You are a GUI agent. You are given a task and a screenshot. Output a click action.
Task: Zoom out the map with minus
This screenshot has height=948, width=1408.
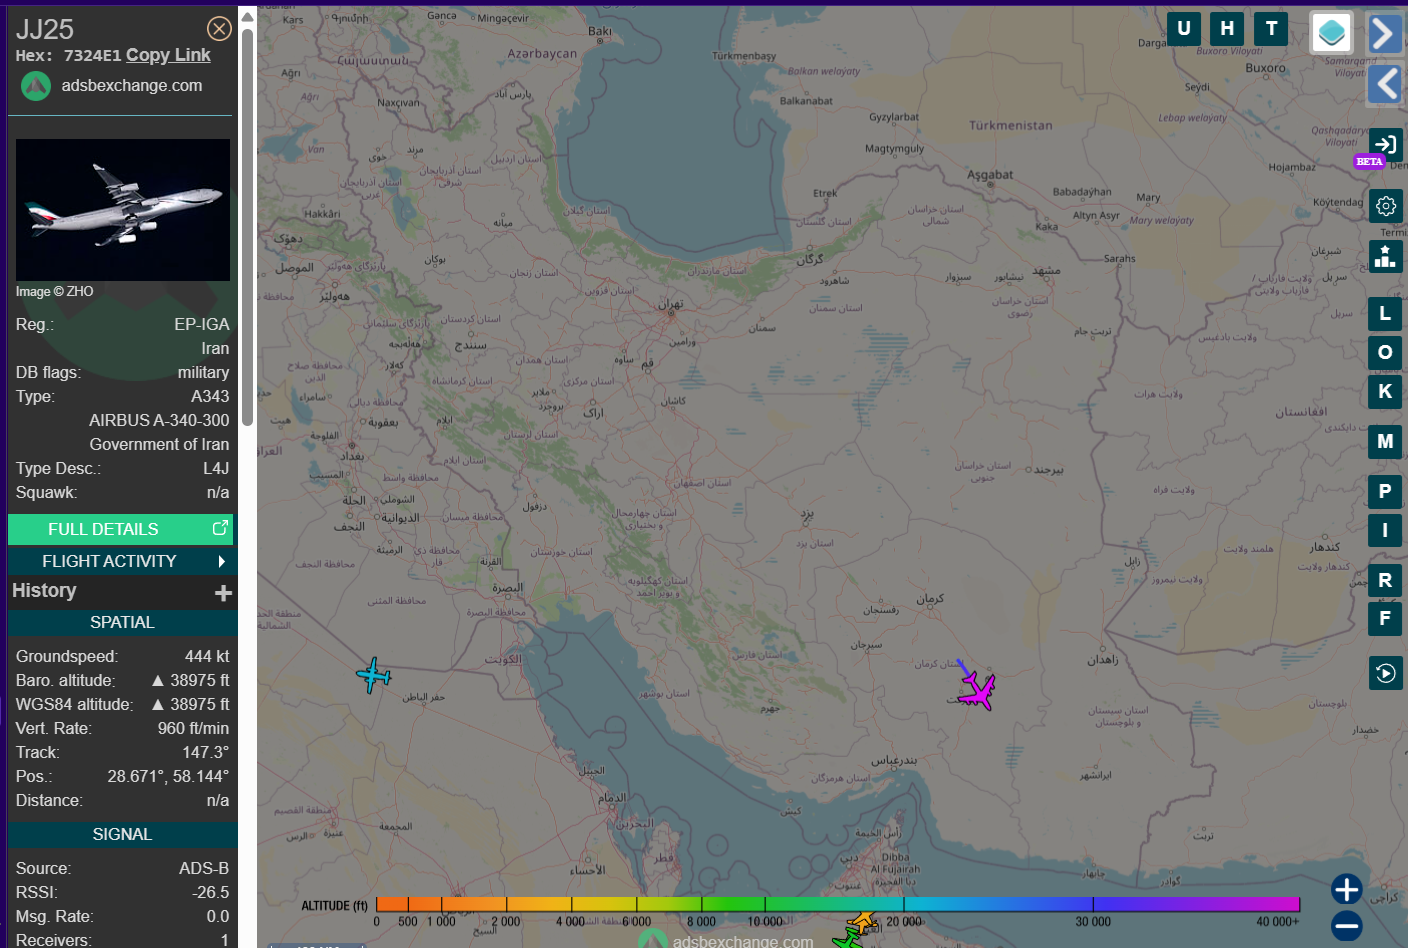(x=1346, y=926)
